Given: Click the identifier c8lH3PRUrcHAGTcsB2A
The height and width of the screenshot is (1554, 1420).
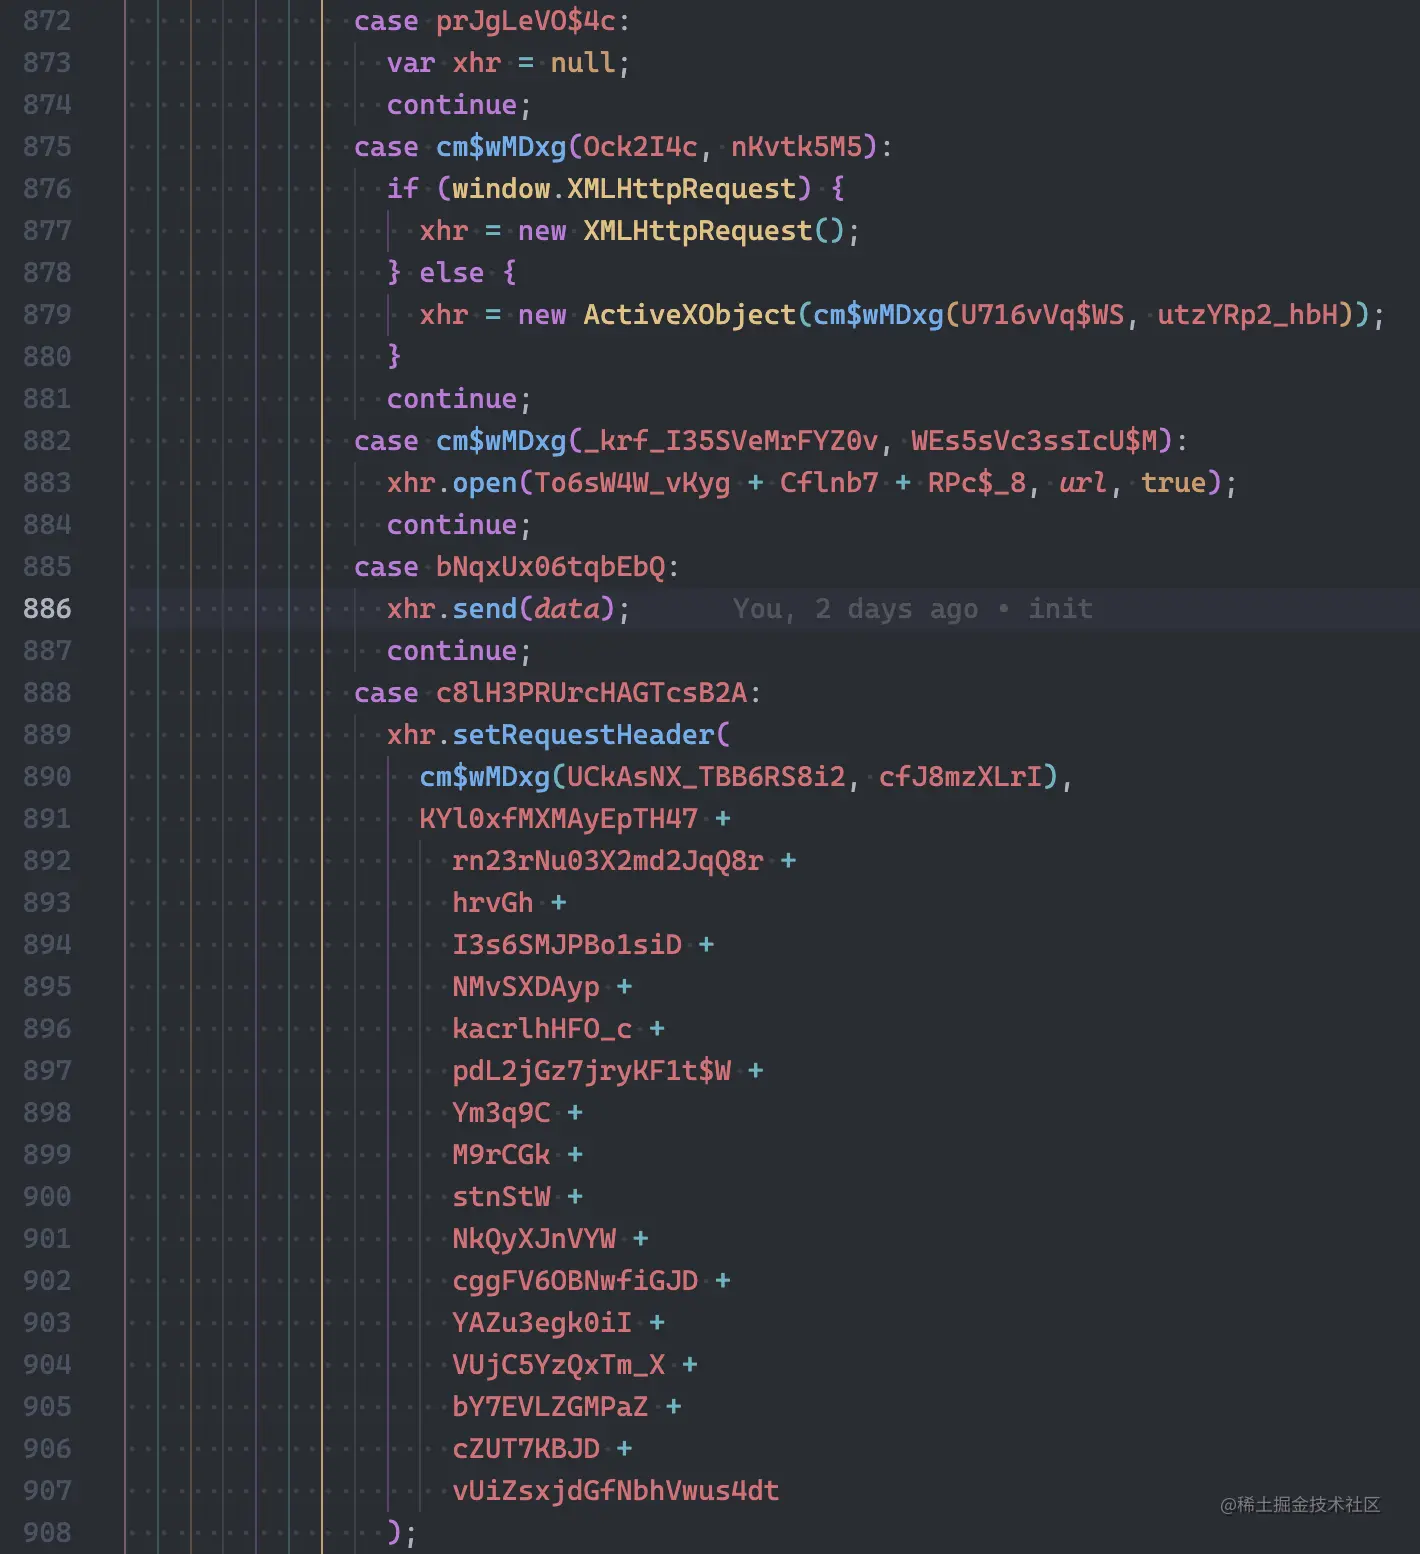Looking at the screenshot, I should pos(592,693).
